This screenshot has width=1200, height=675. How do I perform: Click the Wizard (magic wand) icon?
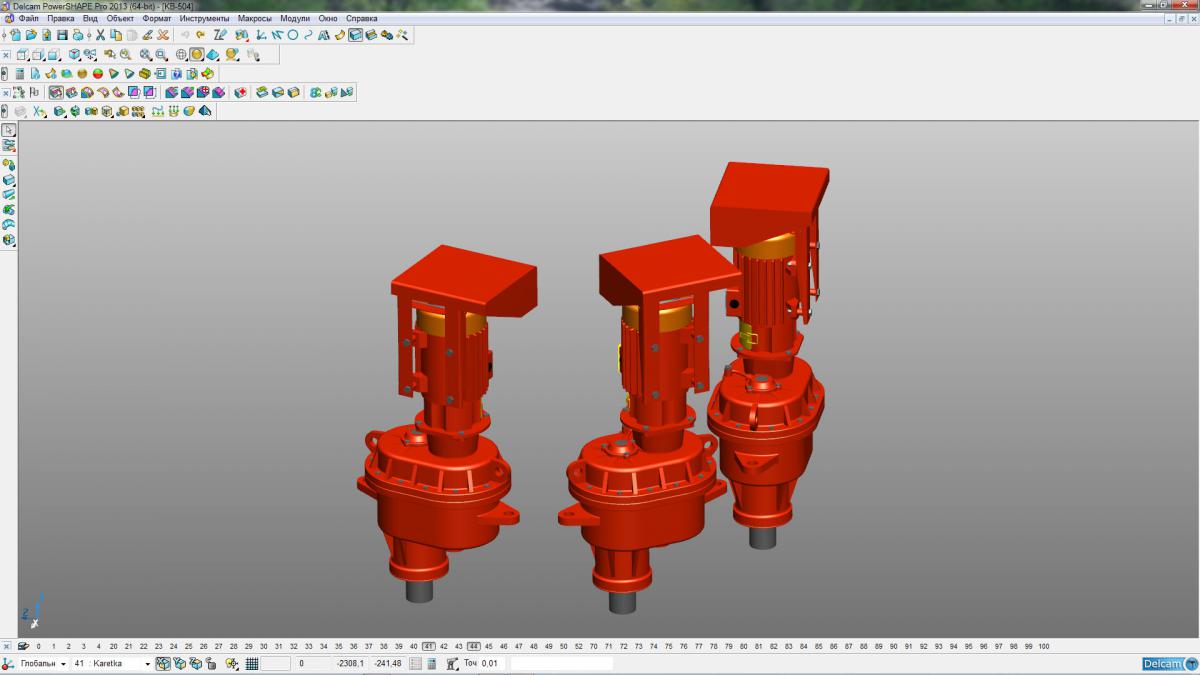402,35
